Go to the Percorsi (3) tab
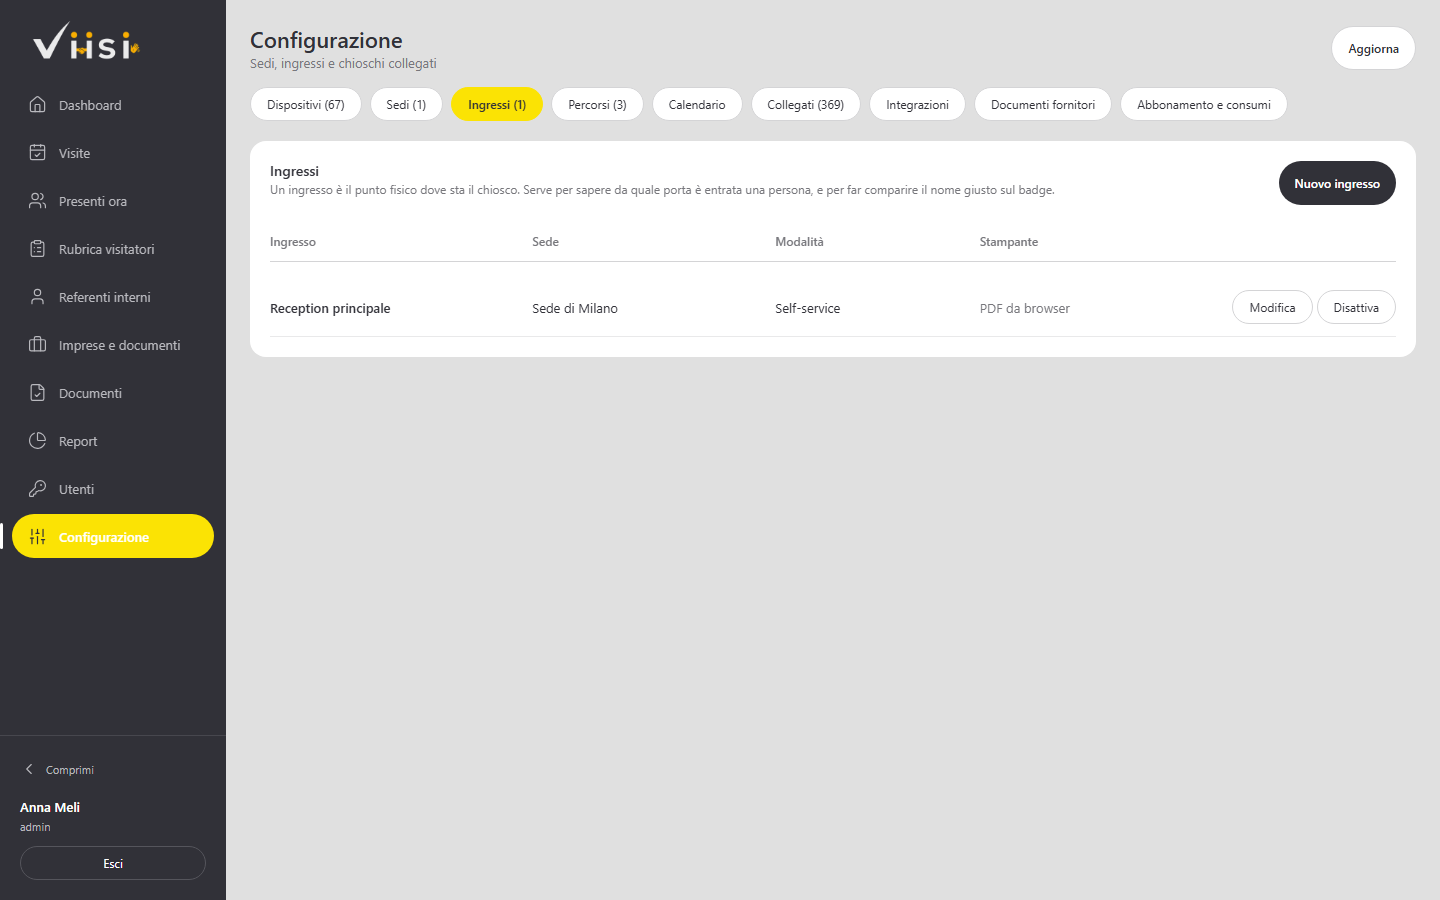 597,104
